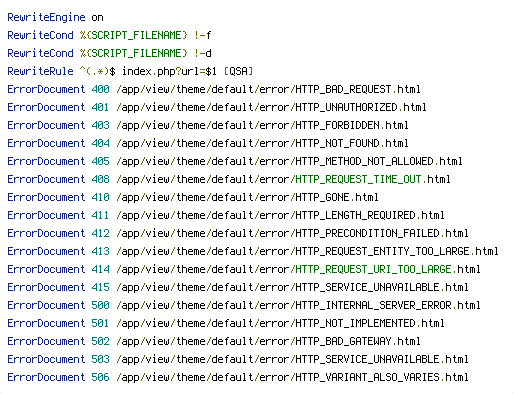The width and height of the screenshot is (514, 394).
Task: Click error code '415'
Action: (100, 287)
